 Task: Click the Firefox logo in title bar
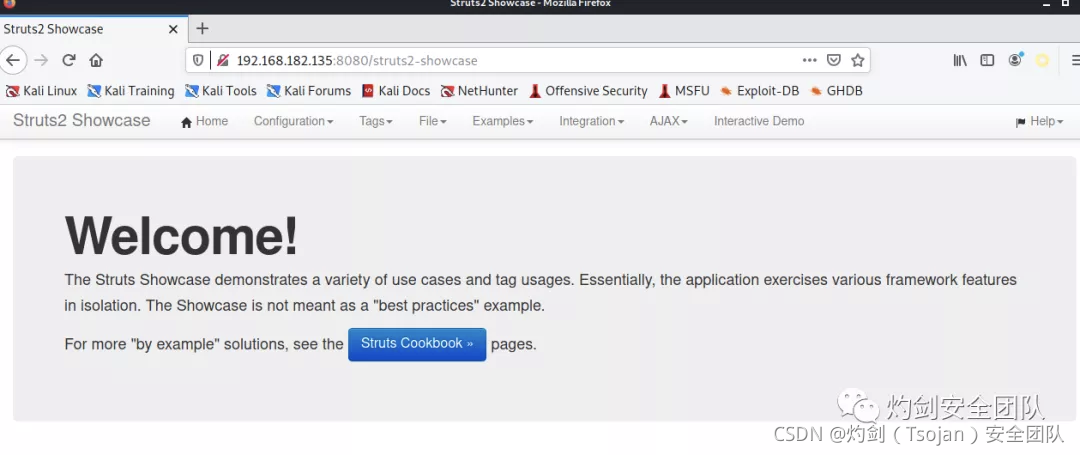click(9, 3)
